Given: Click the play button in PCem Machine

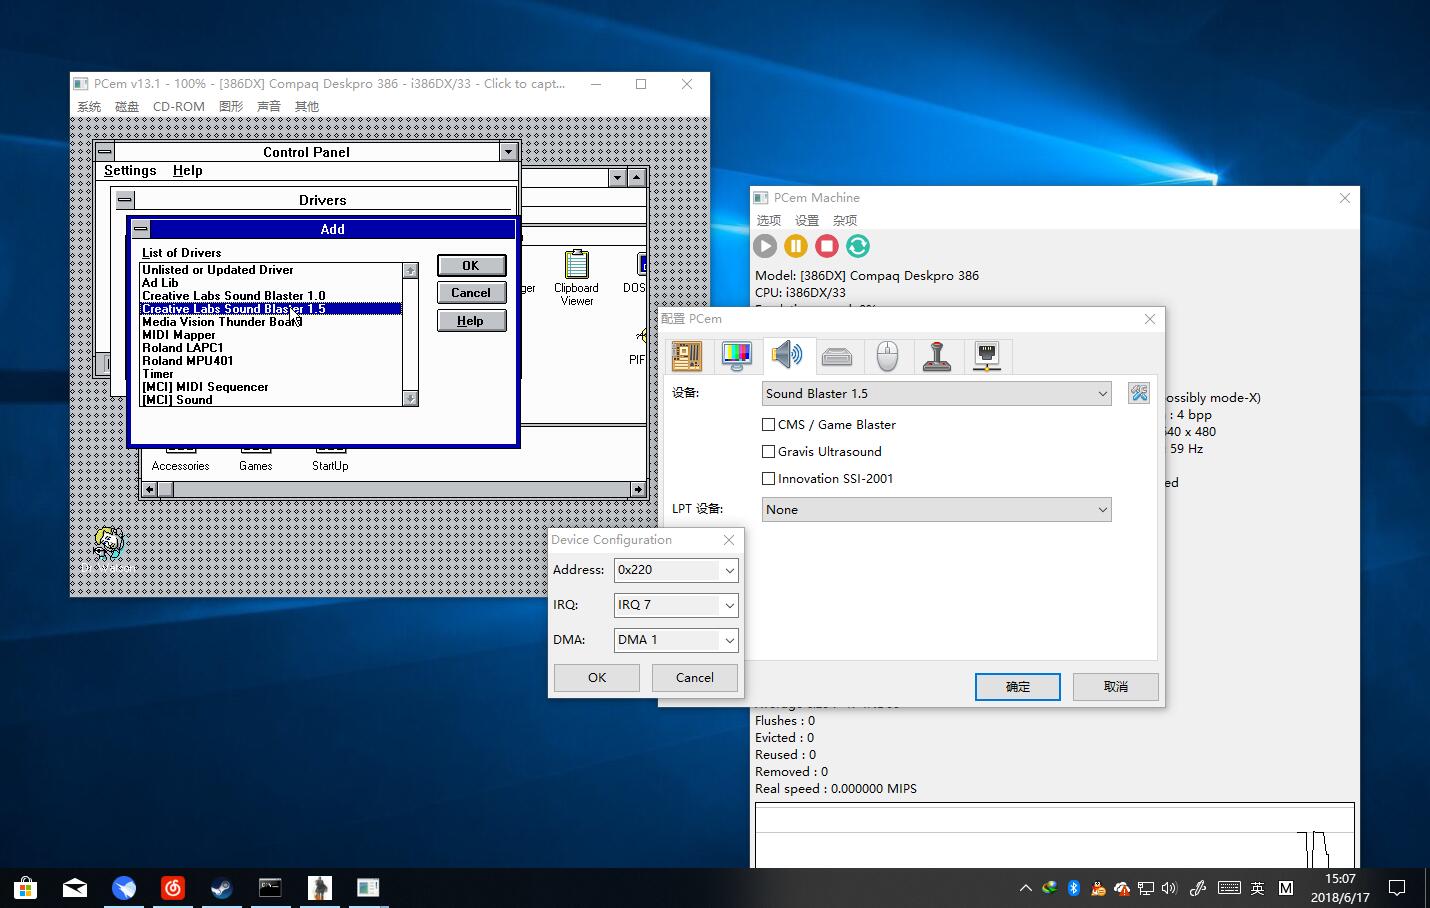Looking at the screenshot, I should [765, 246].
